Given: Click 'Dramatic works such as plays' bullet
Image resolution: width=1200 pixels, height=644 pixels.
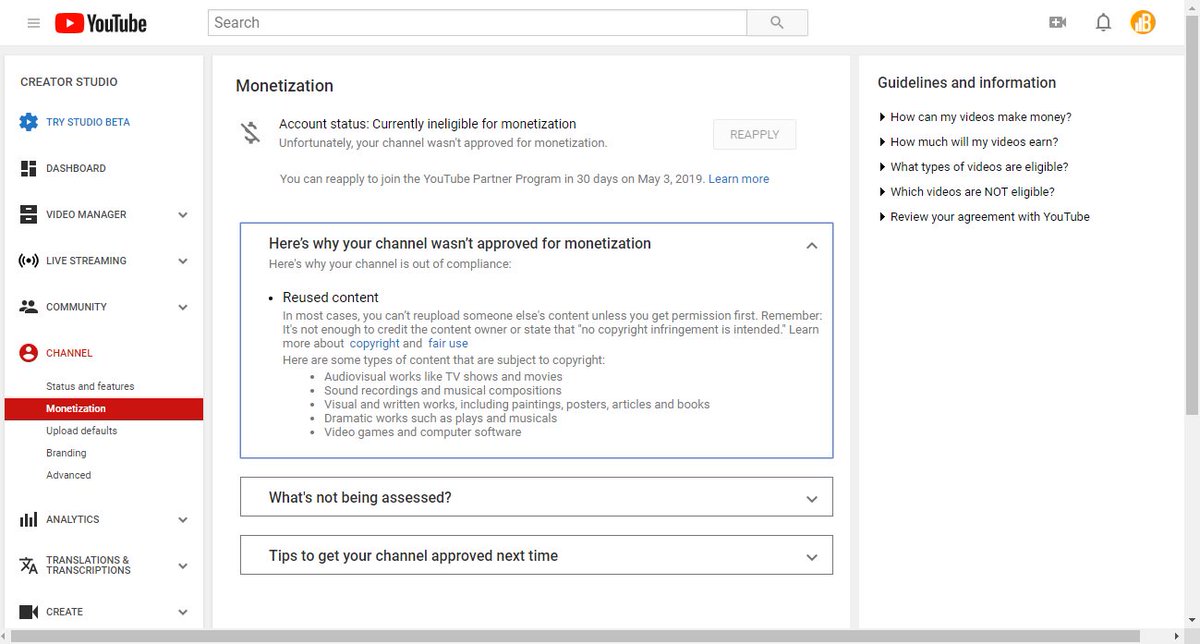Looking at the screenshot, I should pos(441,418).
